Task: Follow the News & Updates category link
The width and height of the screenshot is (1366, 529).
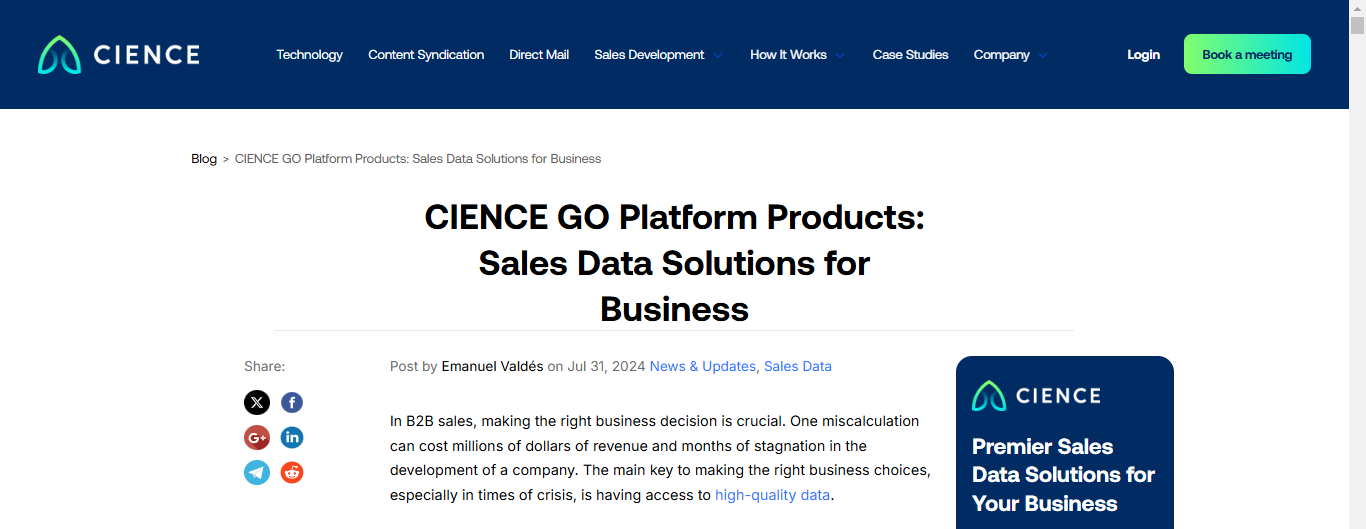Action: coord(702,366)
